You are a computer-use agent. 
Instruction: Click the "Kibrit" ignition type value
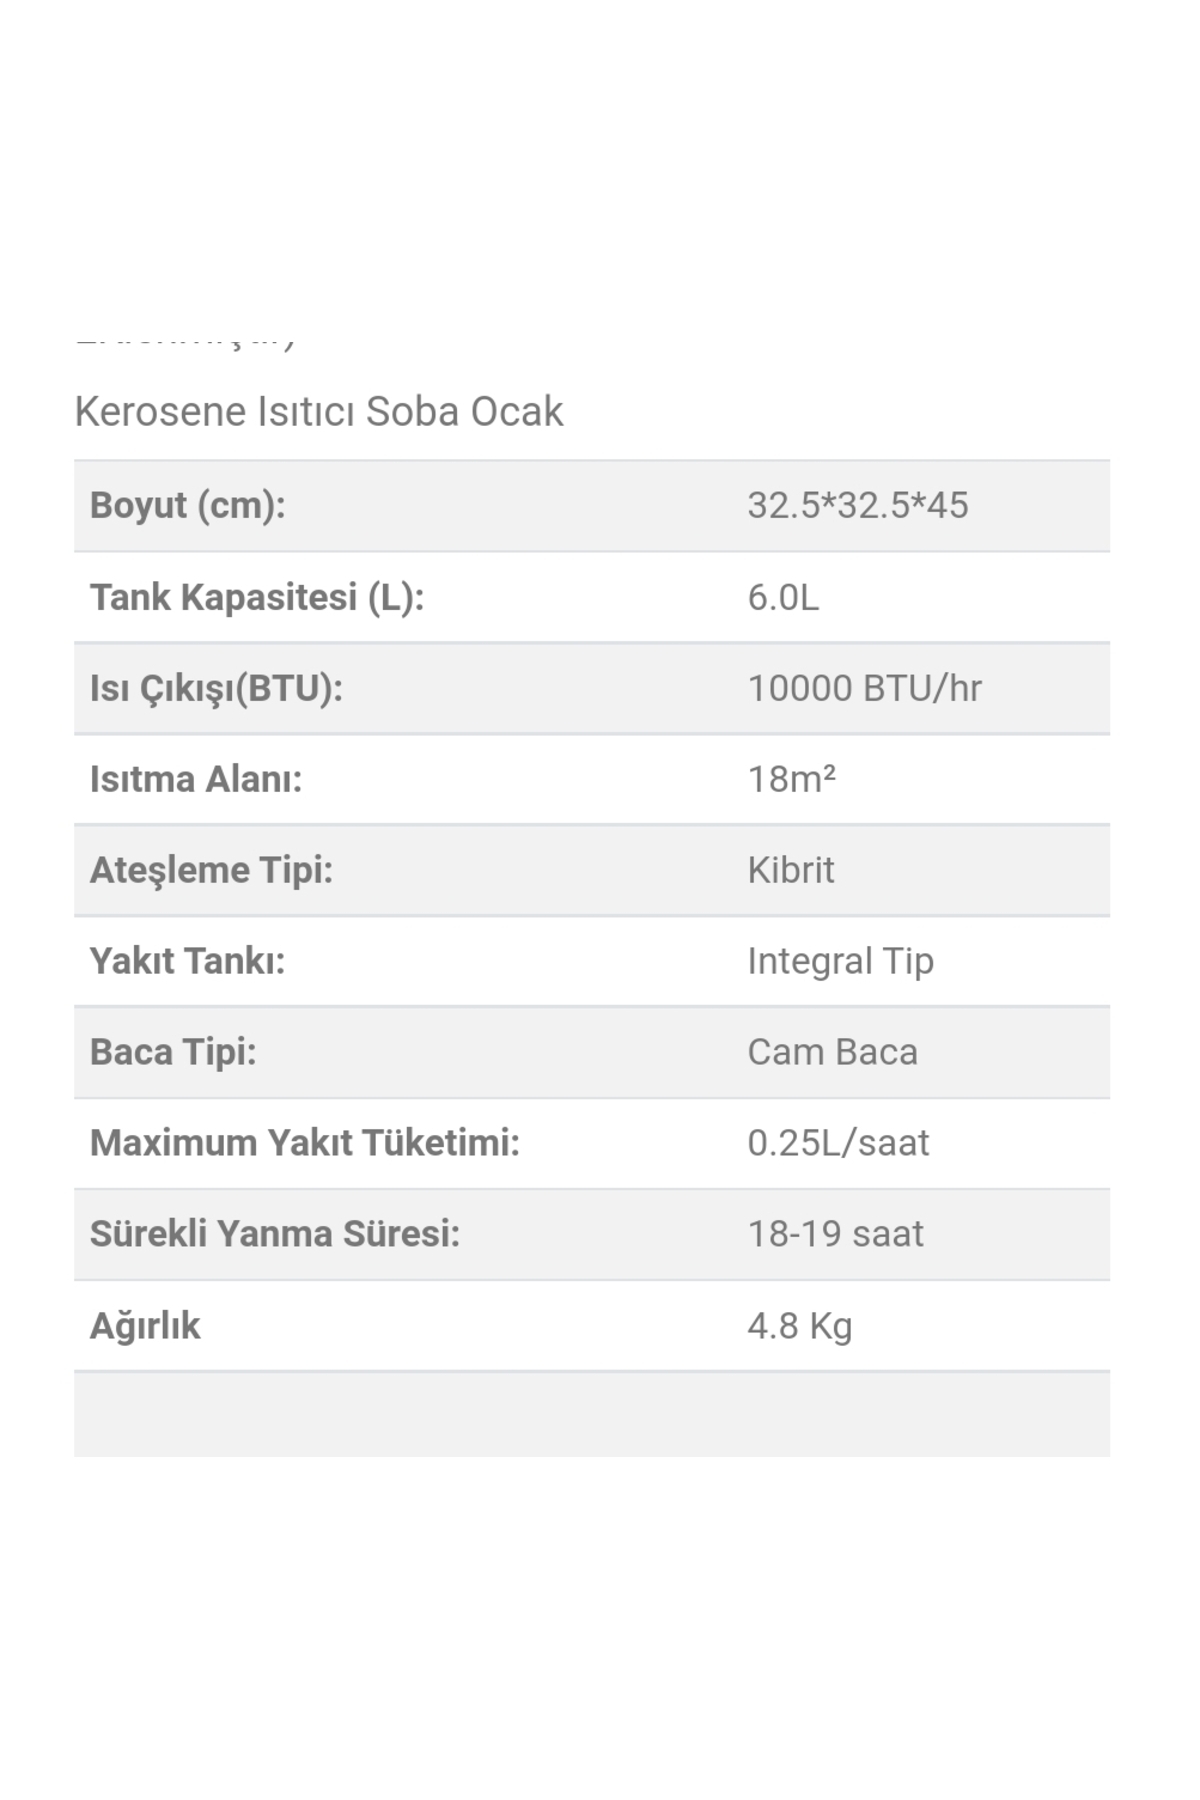[x=790, y=870]
